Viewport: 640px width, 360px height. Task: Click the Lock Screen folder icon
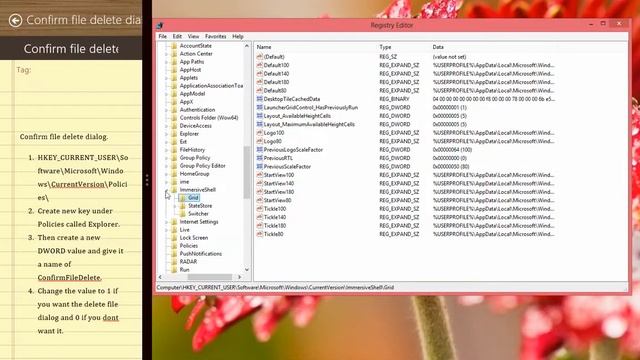174,238
